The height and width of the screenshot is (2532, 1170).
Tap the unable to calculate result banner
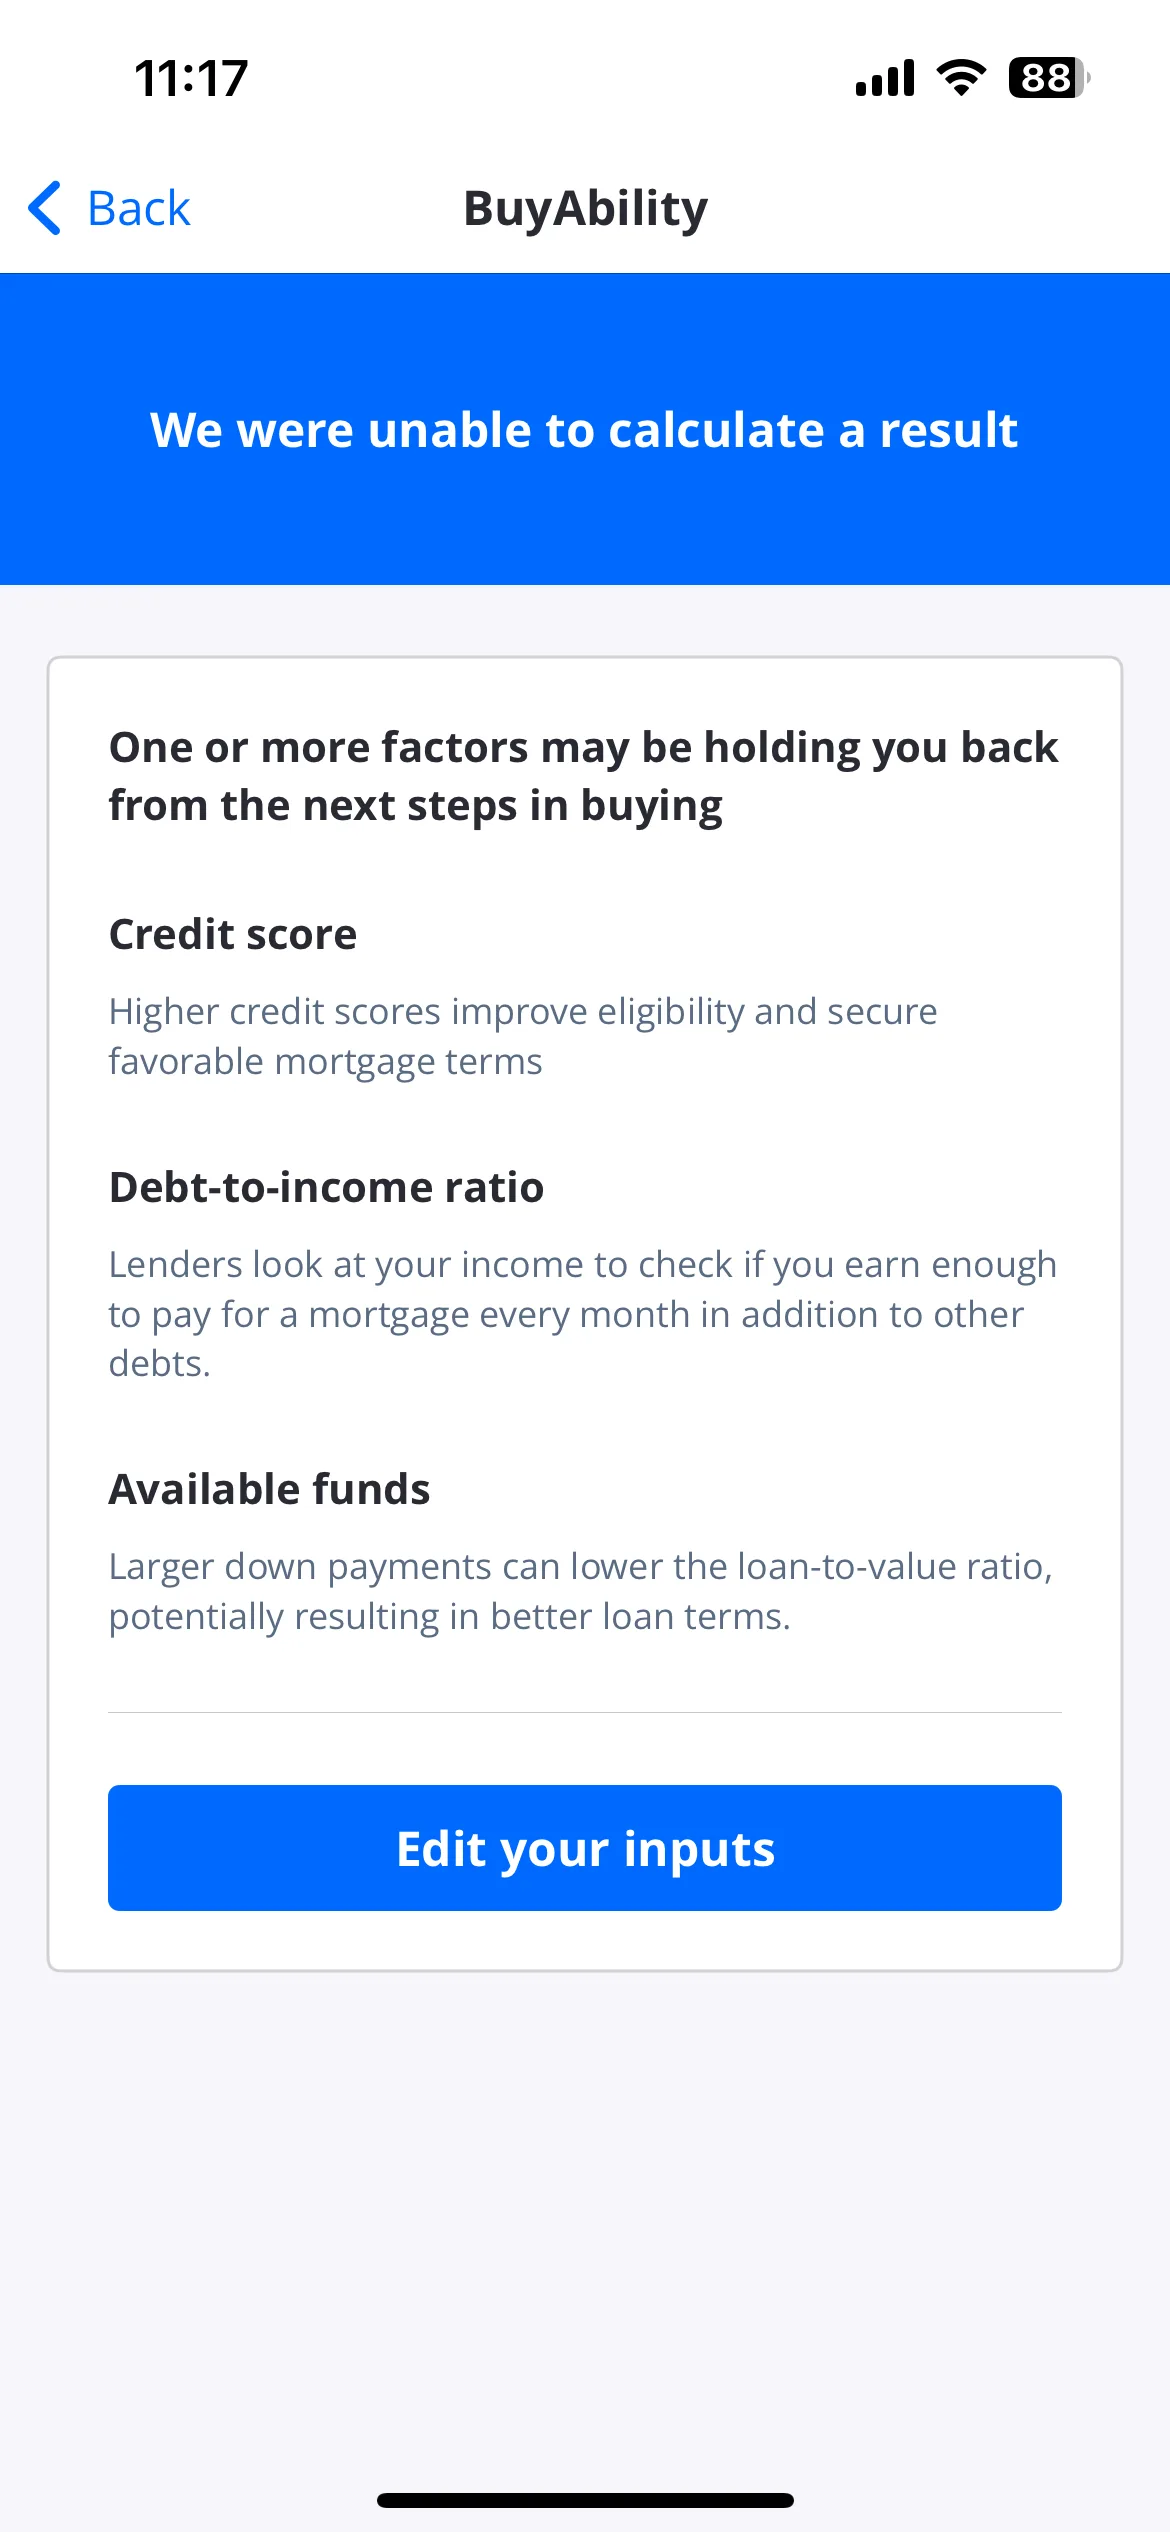(x=584, y=430)
